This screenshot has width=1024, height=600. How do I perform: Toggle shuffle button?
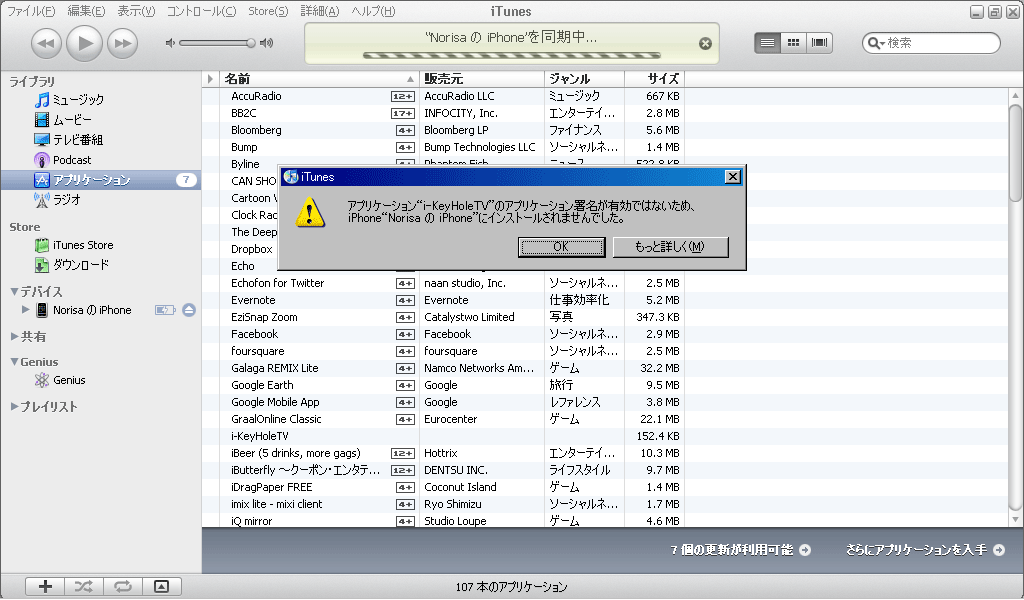[x=84, y=586]
